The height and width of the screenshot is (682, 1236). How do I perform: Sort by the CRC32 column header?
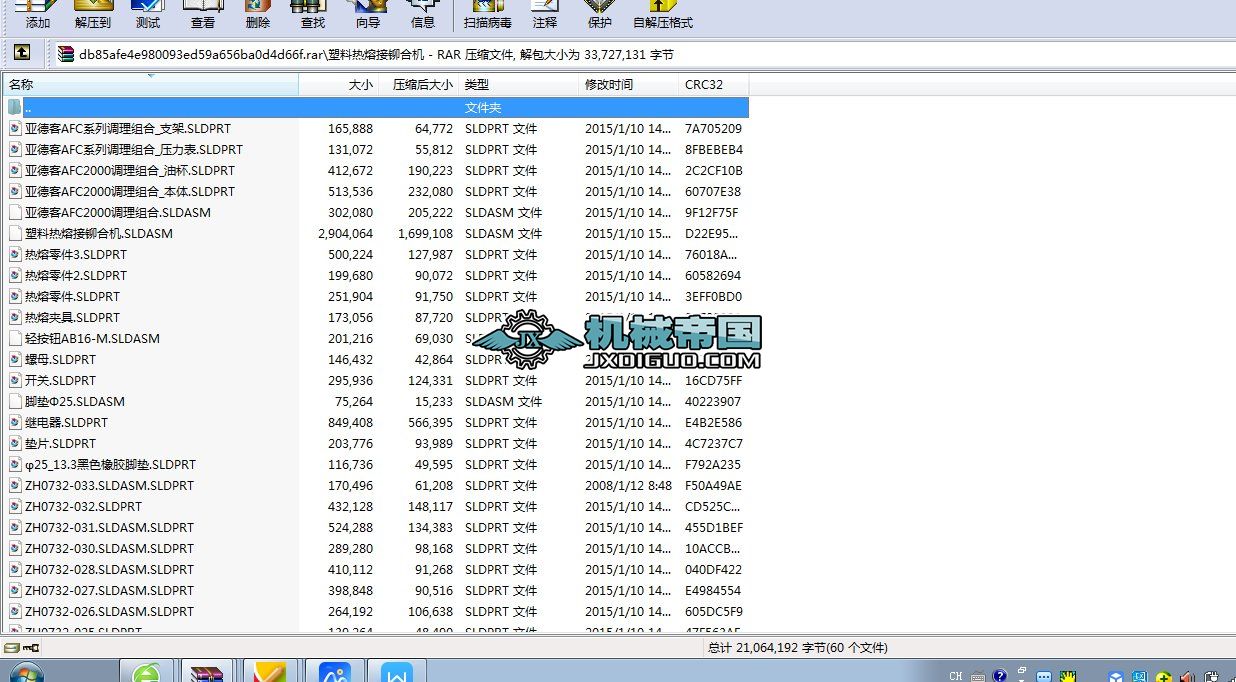[x=713, y=85]
